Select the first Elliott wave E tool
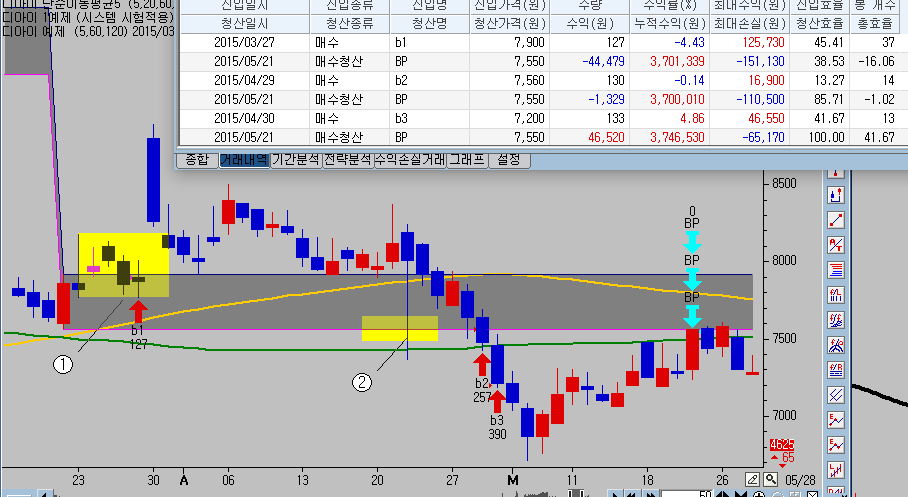 (836, 419)
